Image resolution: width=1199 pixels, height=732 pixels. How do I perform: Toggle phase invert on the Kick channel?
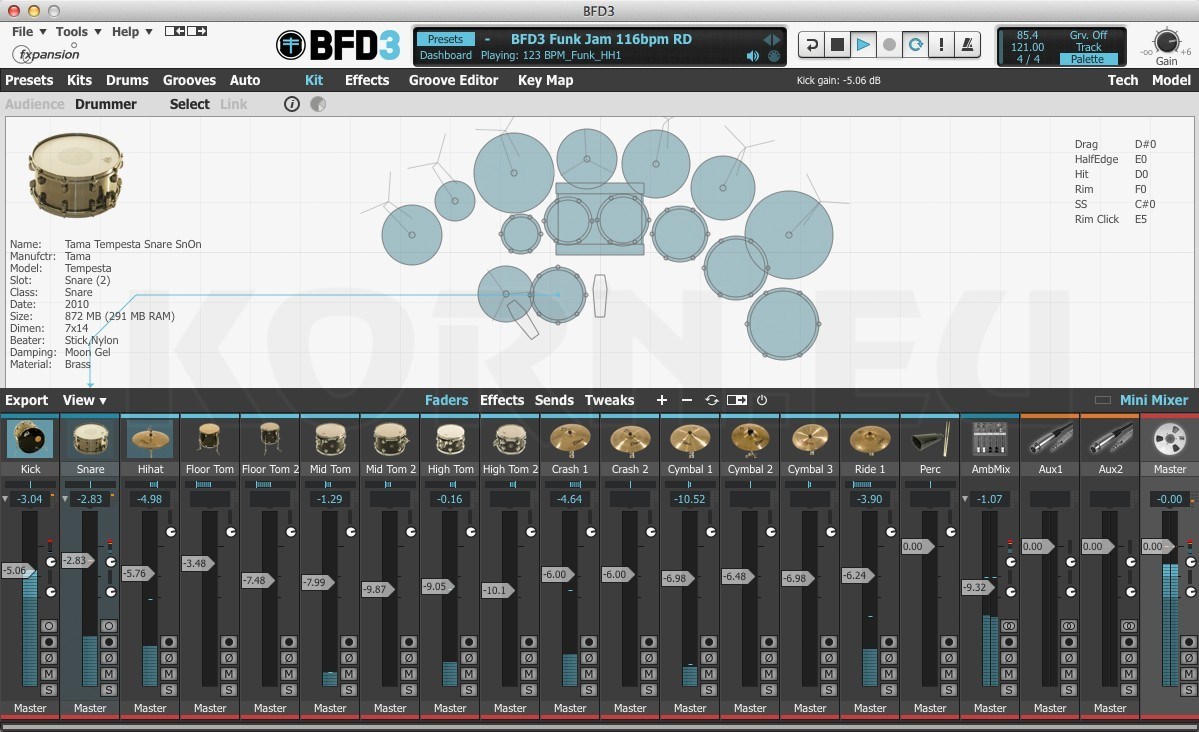tap(48, 657)
